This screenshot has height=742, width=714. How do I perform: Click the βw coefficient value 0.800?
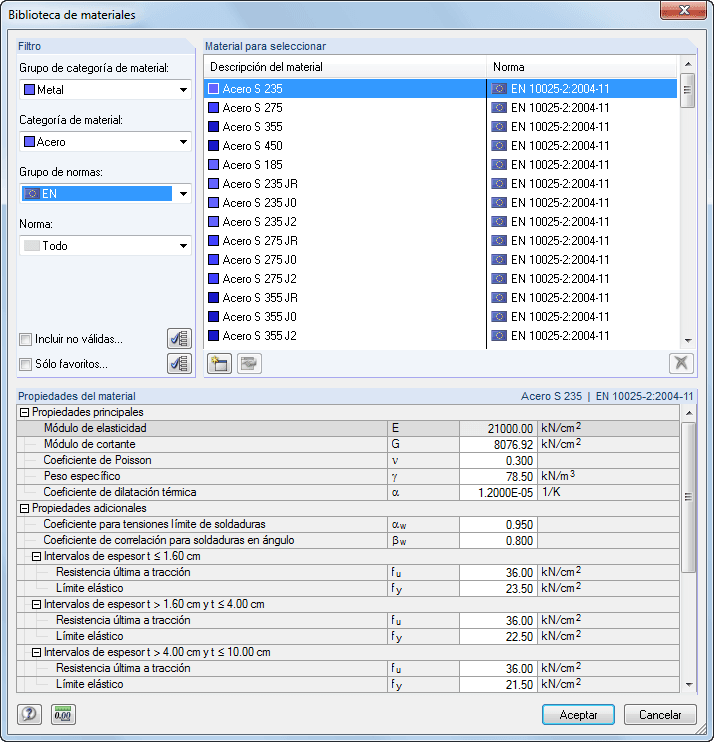(x=498, y=541)
